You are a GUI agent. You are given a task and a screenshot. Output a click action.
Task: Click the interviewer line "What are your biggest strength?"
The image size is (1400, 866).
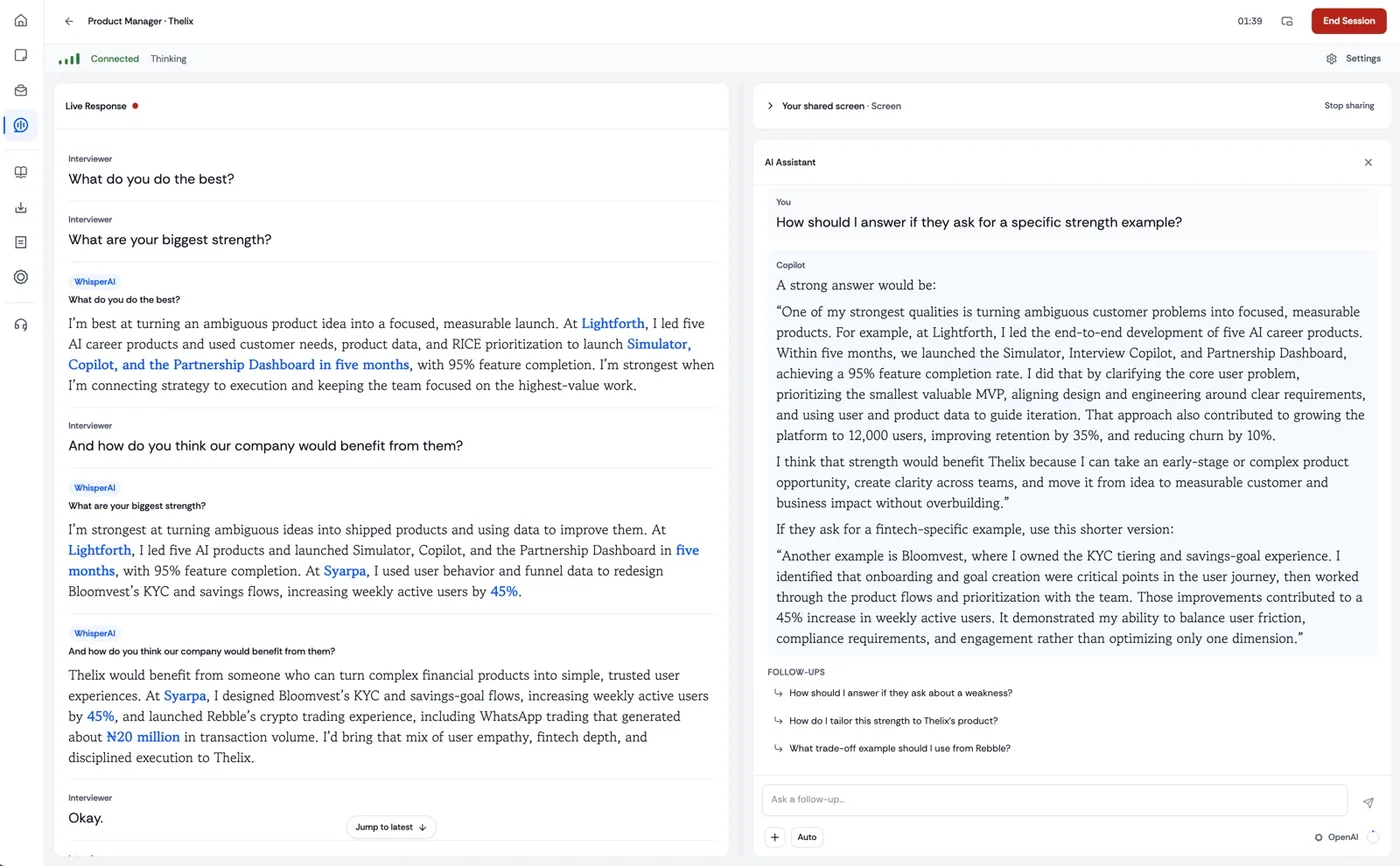[x=170, y=240]
